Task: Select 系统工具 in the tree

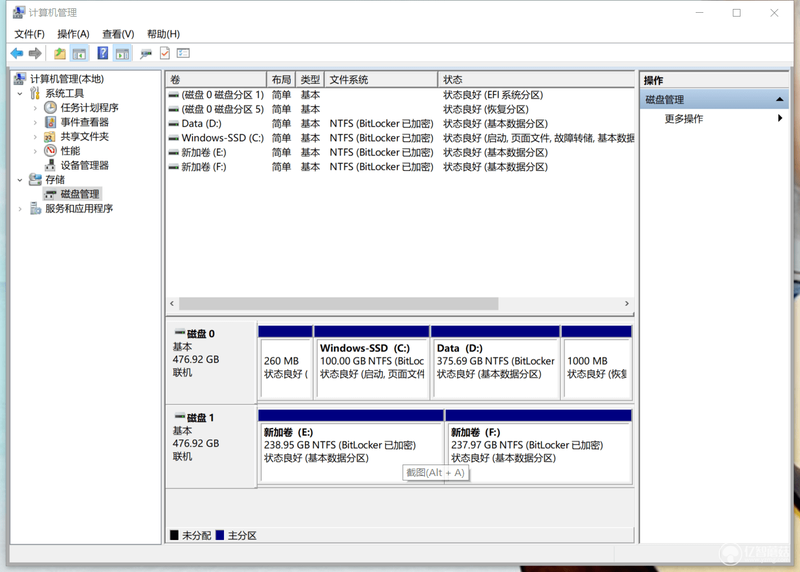Action: [x=65, y=93]
